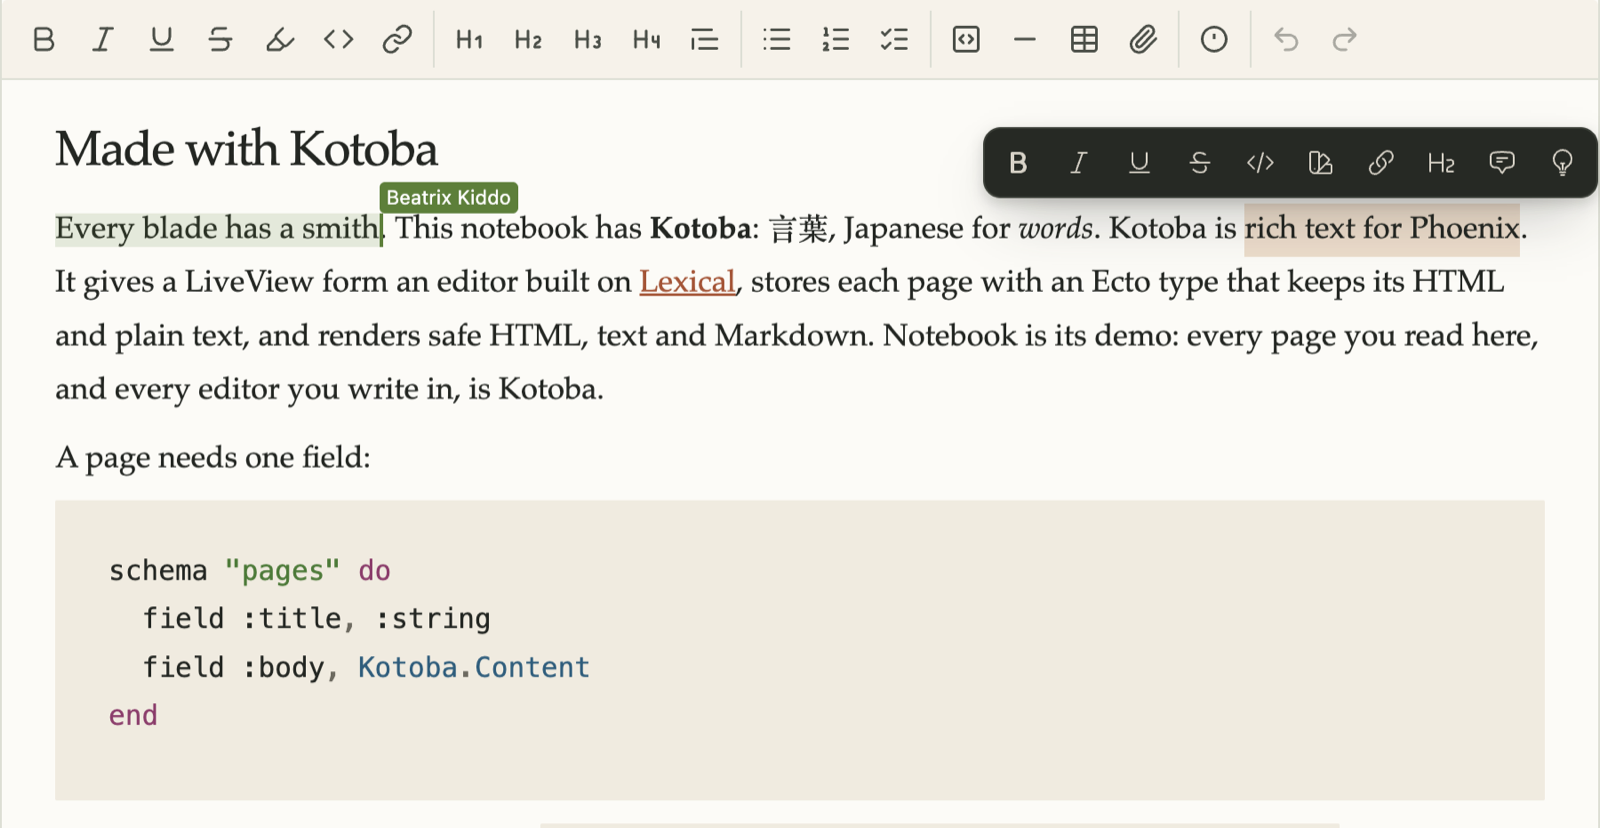Apply Heading 2 from the top toolbar
Screen dimensions: 1600x828
(x=528, y=40)
